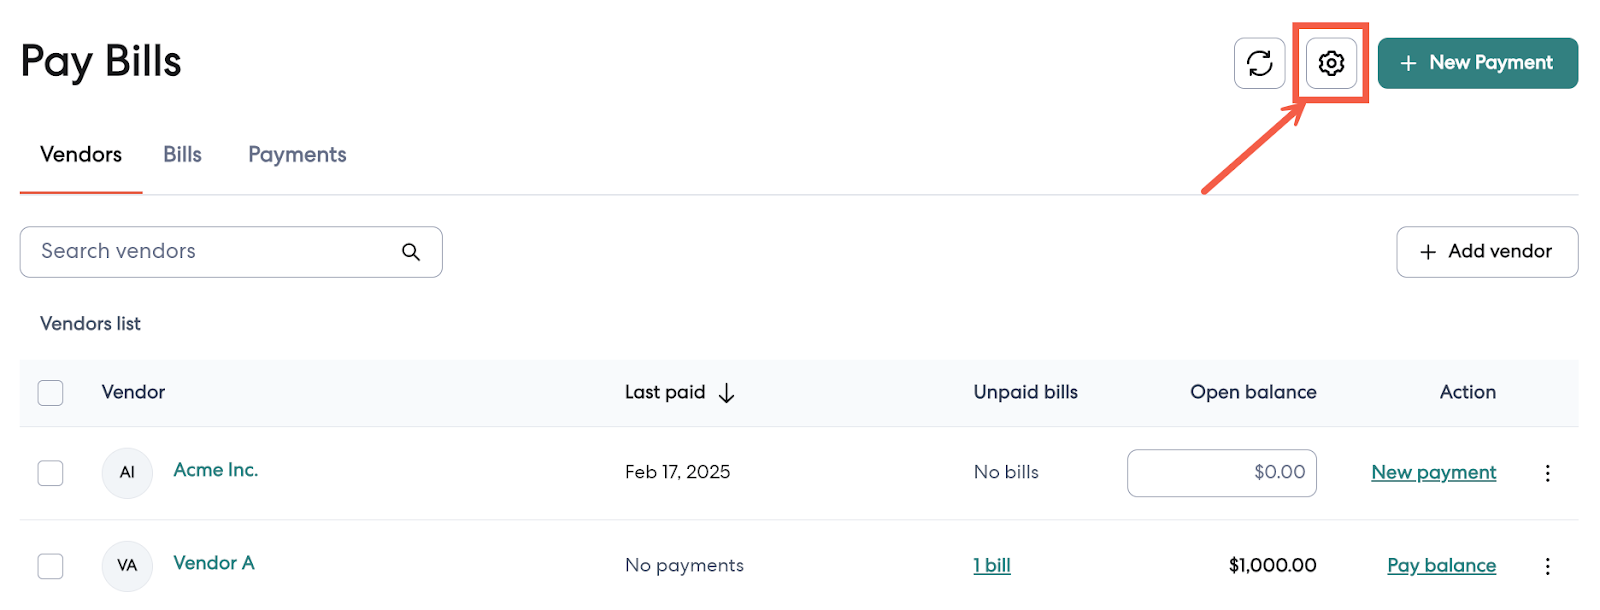The image size is (1600, 610).
Task: Click the Last paid sort arrow
Action: click(727, 393)
